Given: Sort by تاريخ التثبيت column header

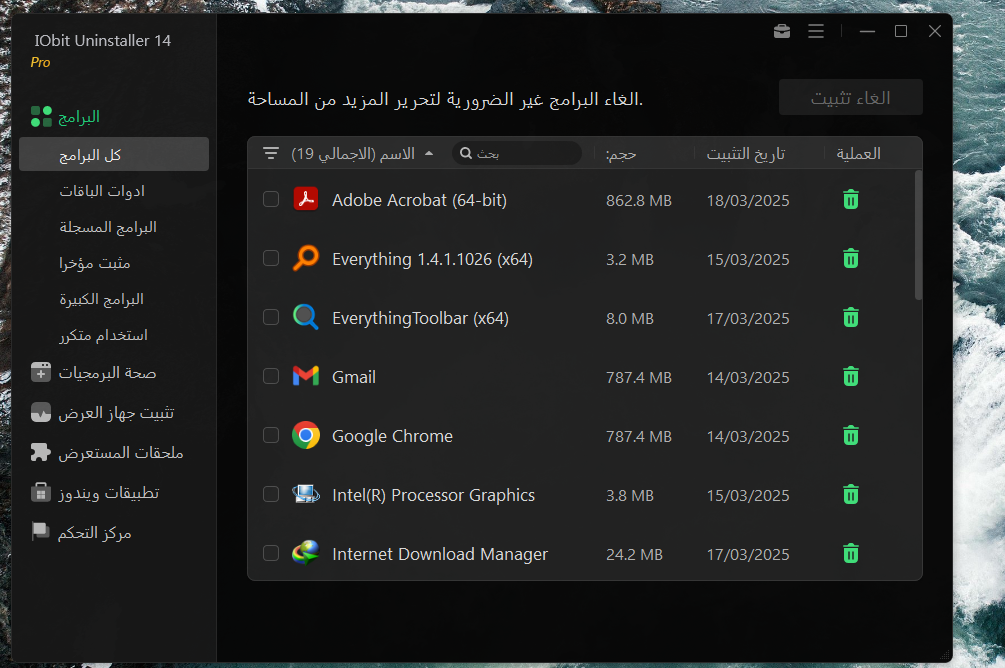Looking at the screenshot, I should (745, 154).
